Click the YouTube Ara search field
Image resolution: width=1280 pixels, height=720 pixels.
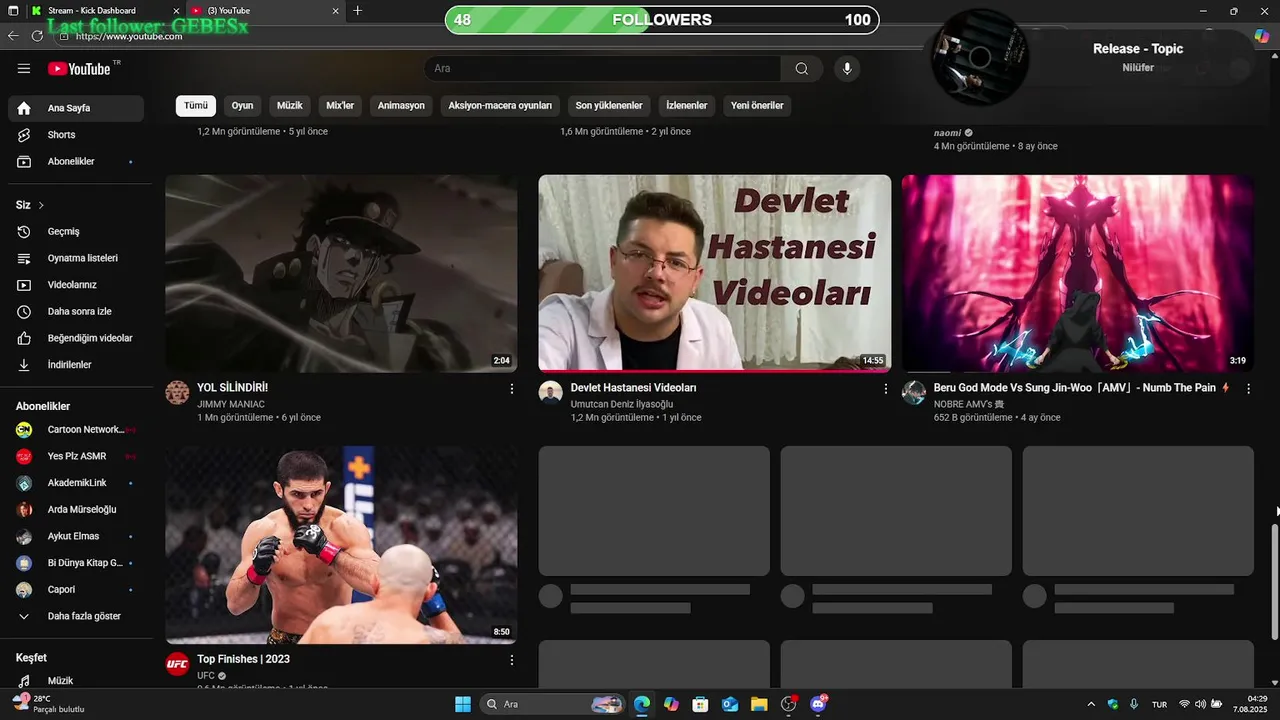click(x=603, y=69)
